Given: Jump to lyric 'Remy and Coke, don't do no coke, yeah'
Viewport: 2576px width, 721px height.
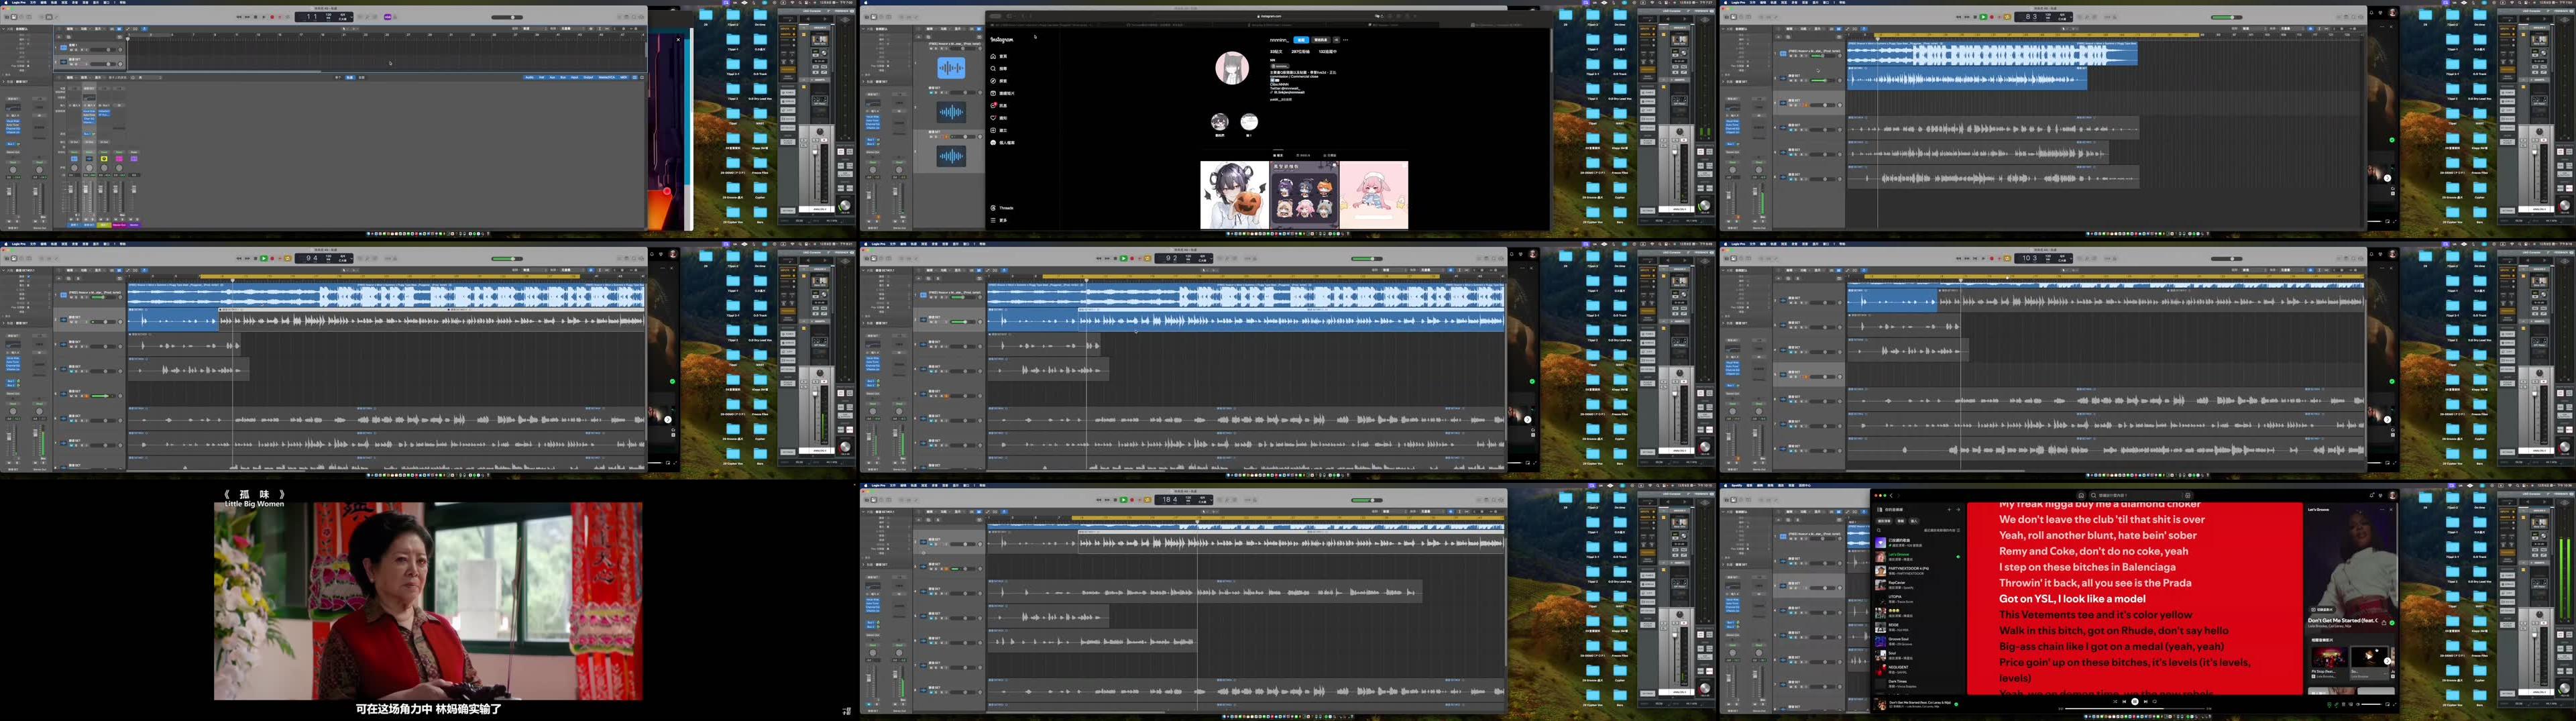Looking at the screenshot, I should 2094,551.
